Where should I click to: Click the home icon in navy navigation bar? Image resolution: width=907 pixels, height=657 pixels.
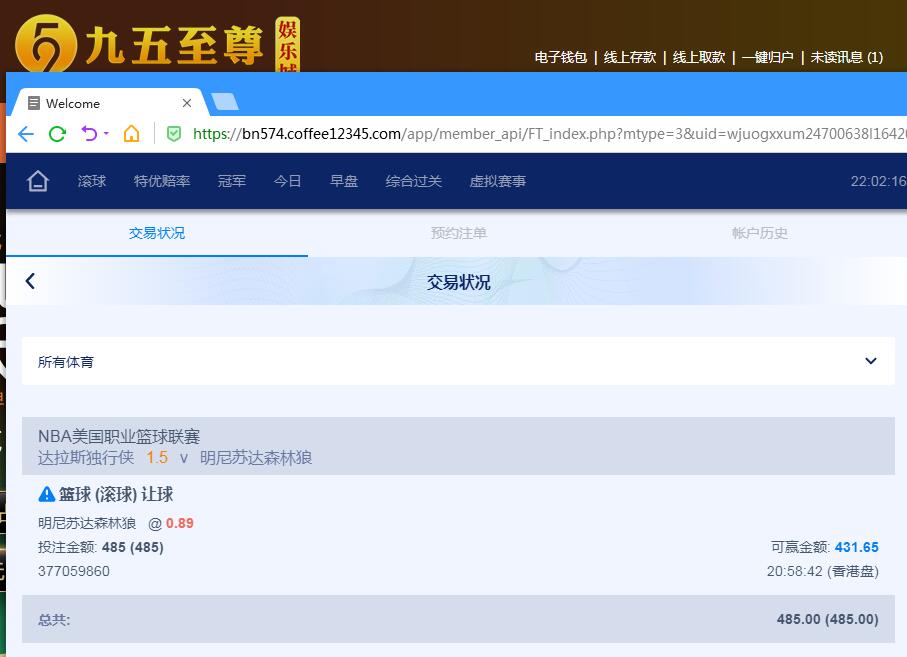click(38, 181)
